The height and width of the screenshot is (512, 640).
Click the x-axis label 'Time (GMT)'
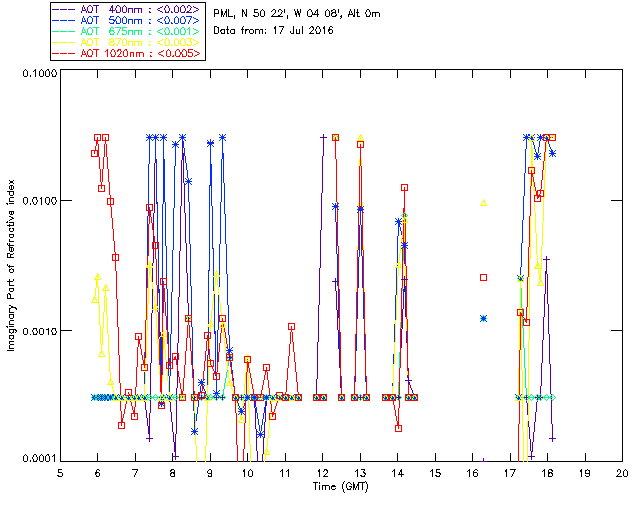click(341, 487)
